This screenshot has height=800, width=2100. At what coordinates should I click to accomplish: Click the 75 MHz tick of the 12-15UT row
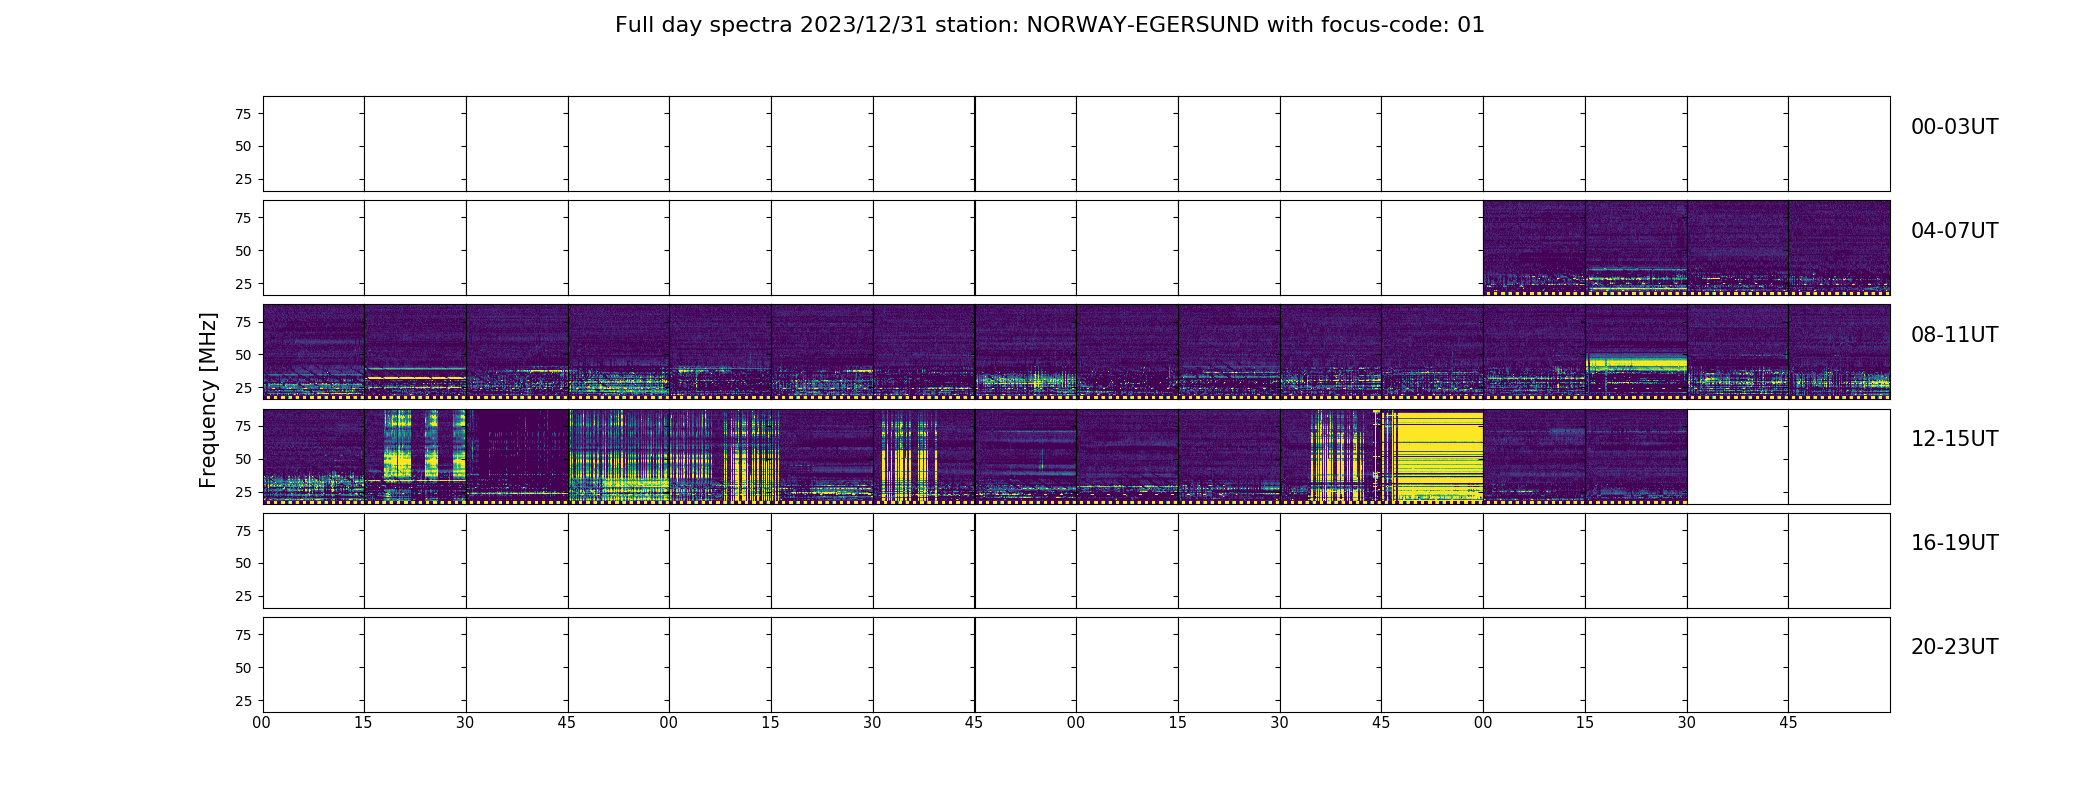click(243, 426)
